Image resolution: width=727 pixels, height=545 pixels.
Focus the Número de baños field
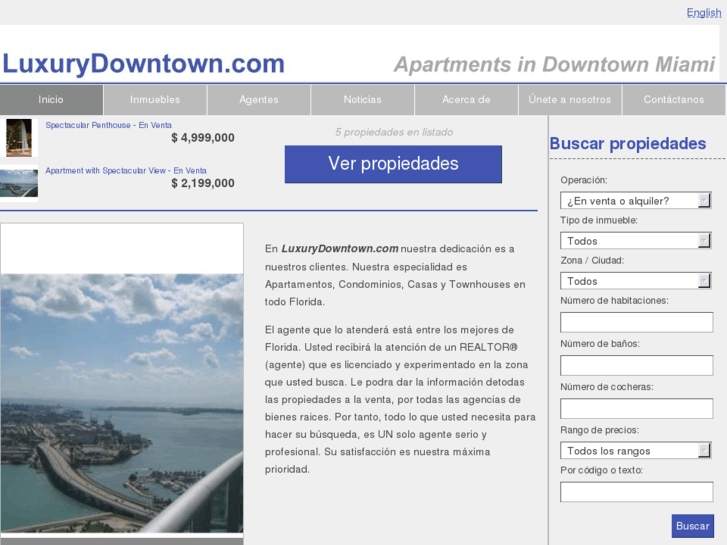(x=637, y=365)
